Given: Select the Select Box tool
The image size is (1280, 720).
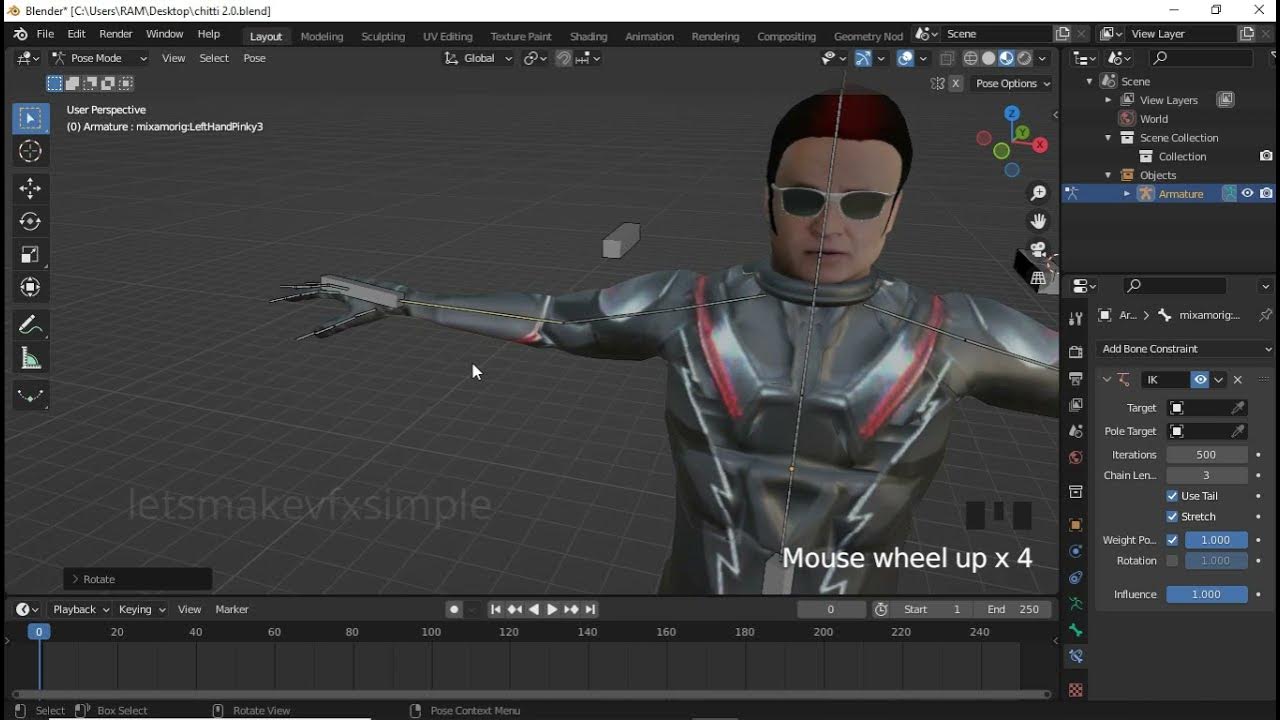Looking at the screenshot, I should pyautogui.click(x=30, y=118).
